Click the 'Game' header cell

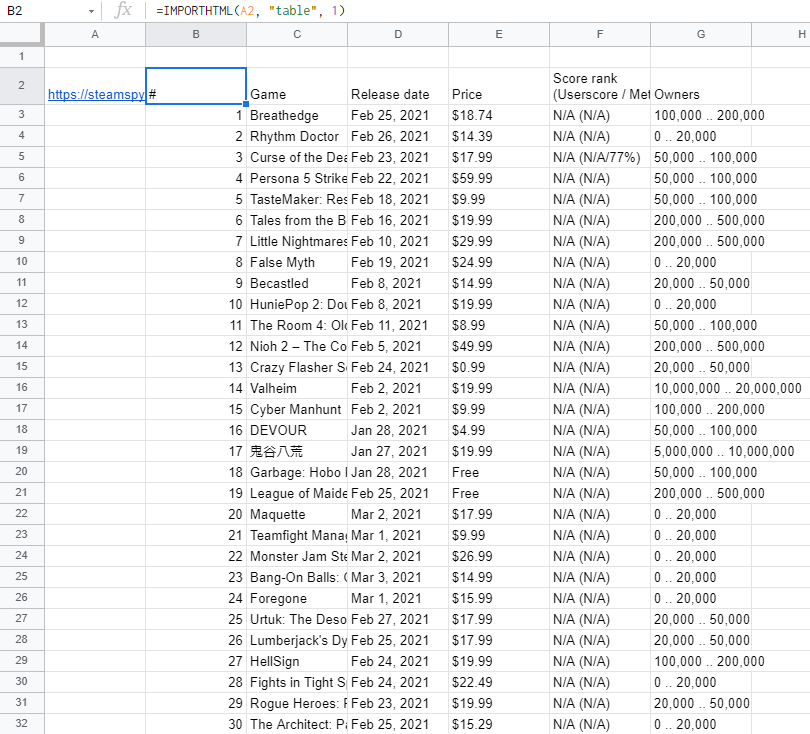[297, 86]
